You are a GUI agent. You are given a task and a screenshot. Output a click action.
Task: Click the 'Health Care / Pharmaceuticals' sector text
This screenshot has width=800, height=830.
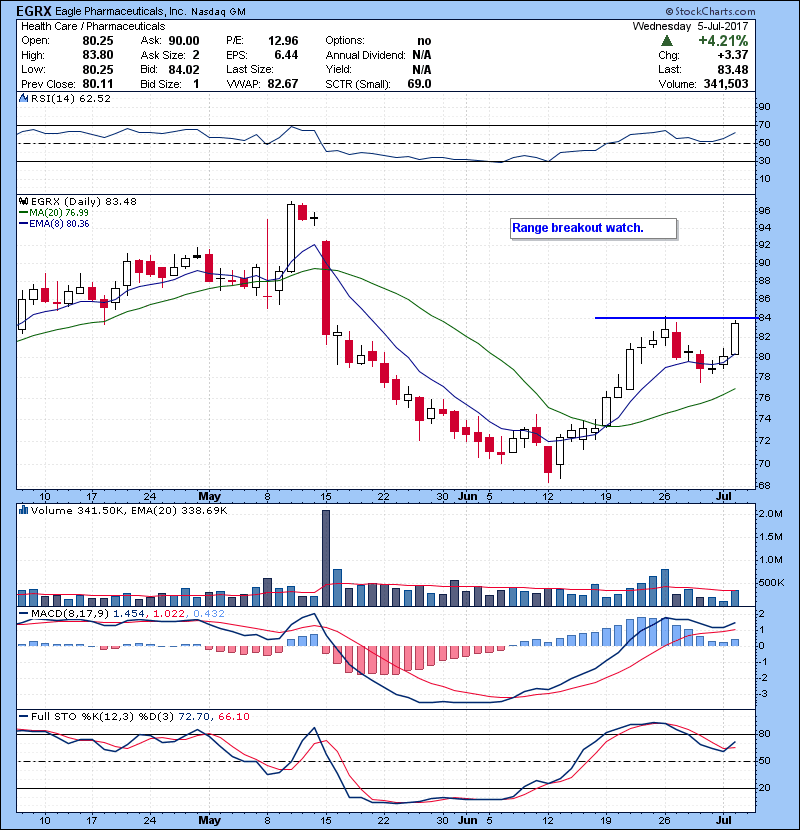click(93, 26)
